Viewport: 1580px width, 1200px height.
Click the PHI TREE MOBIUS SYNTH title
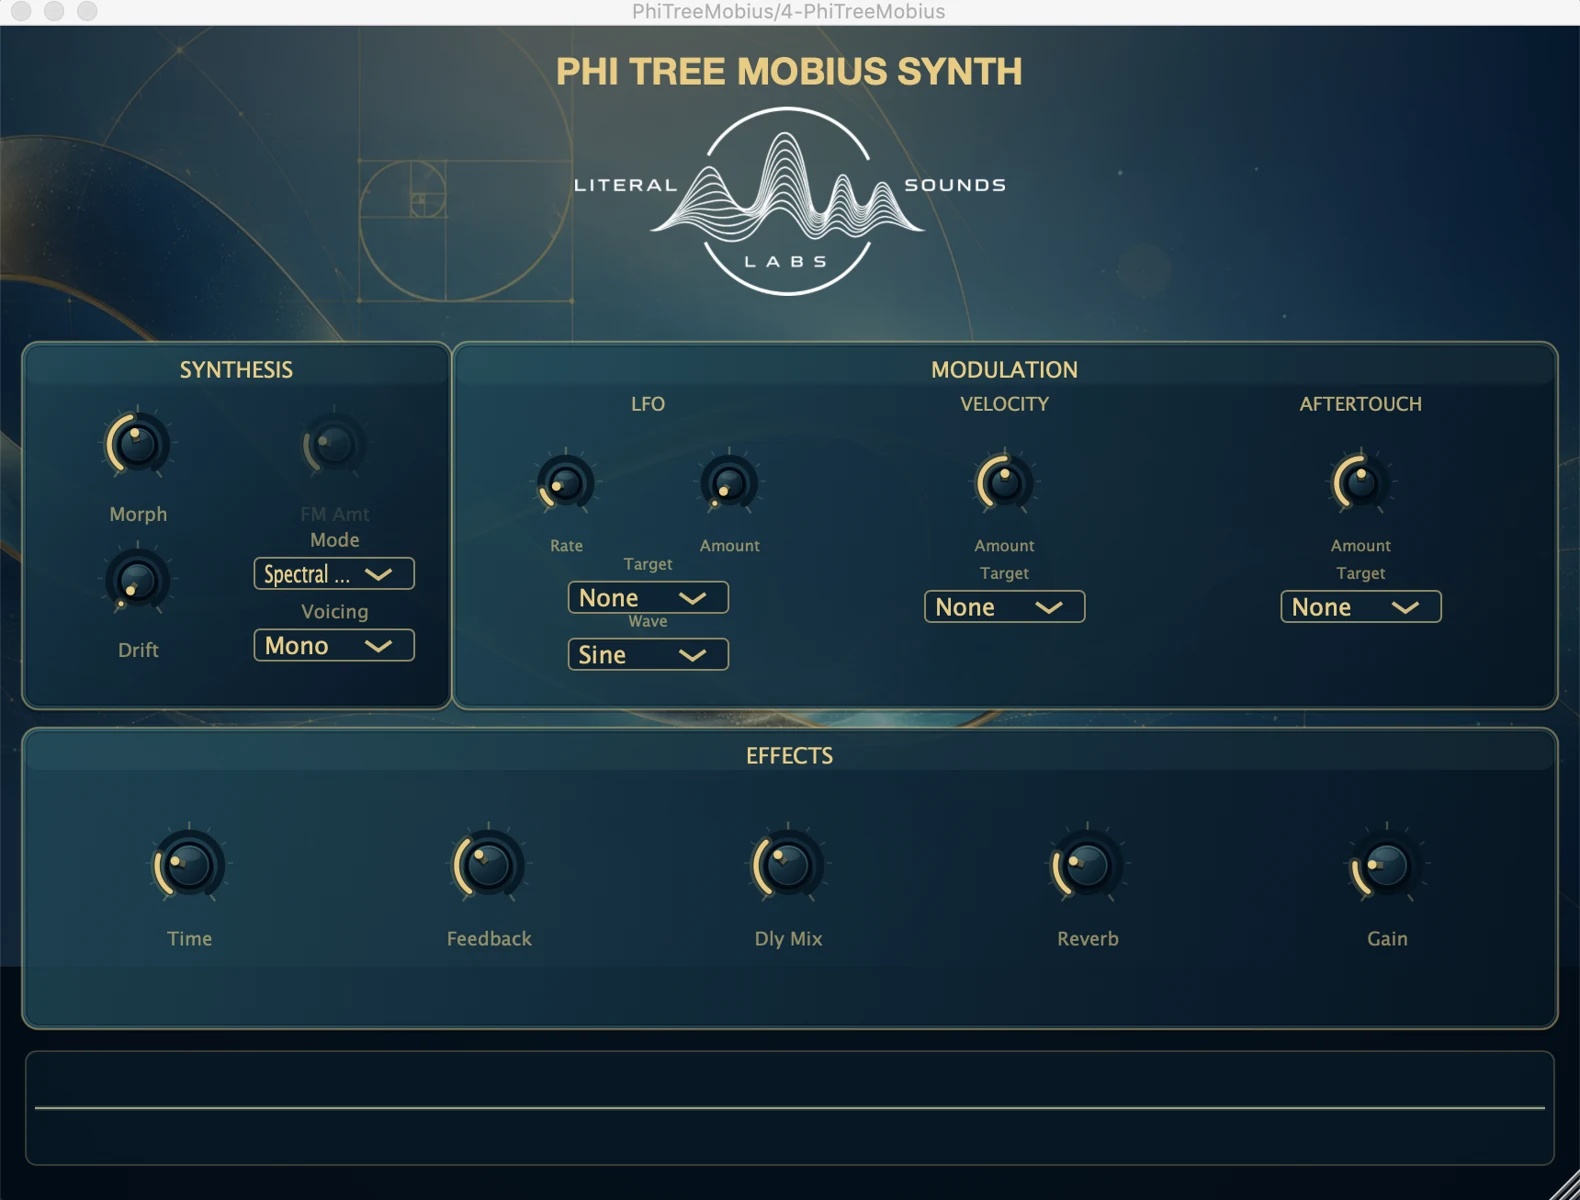point(789,72)
